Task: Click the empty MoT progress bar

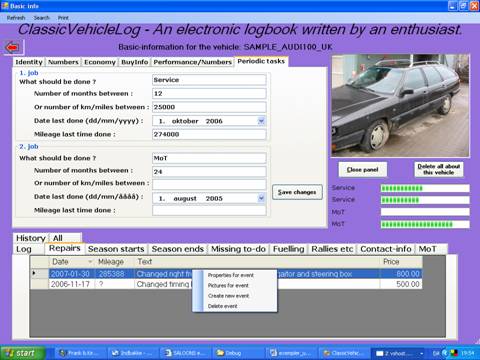Action: (x=425, y=212)
